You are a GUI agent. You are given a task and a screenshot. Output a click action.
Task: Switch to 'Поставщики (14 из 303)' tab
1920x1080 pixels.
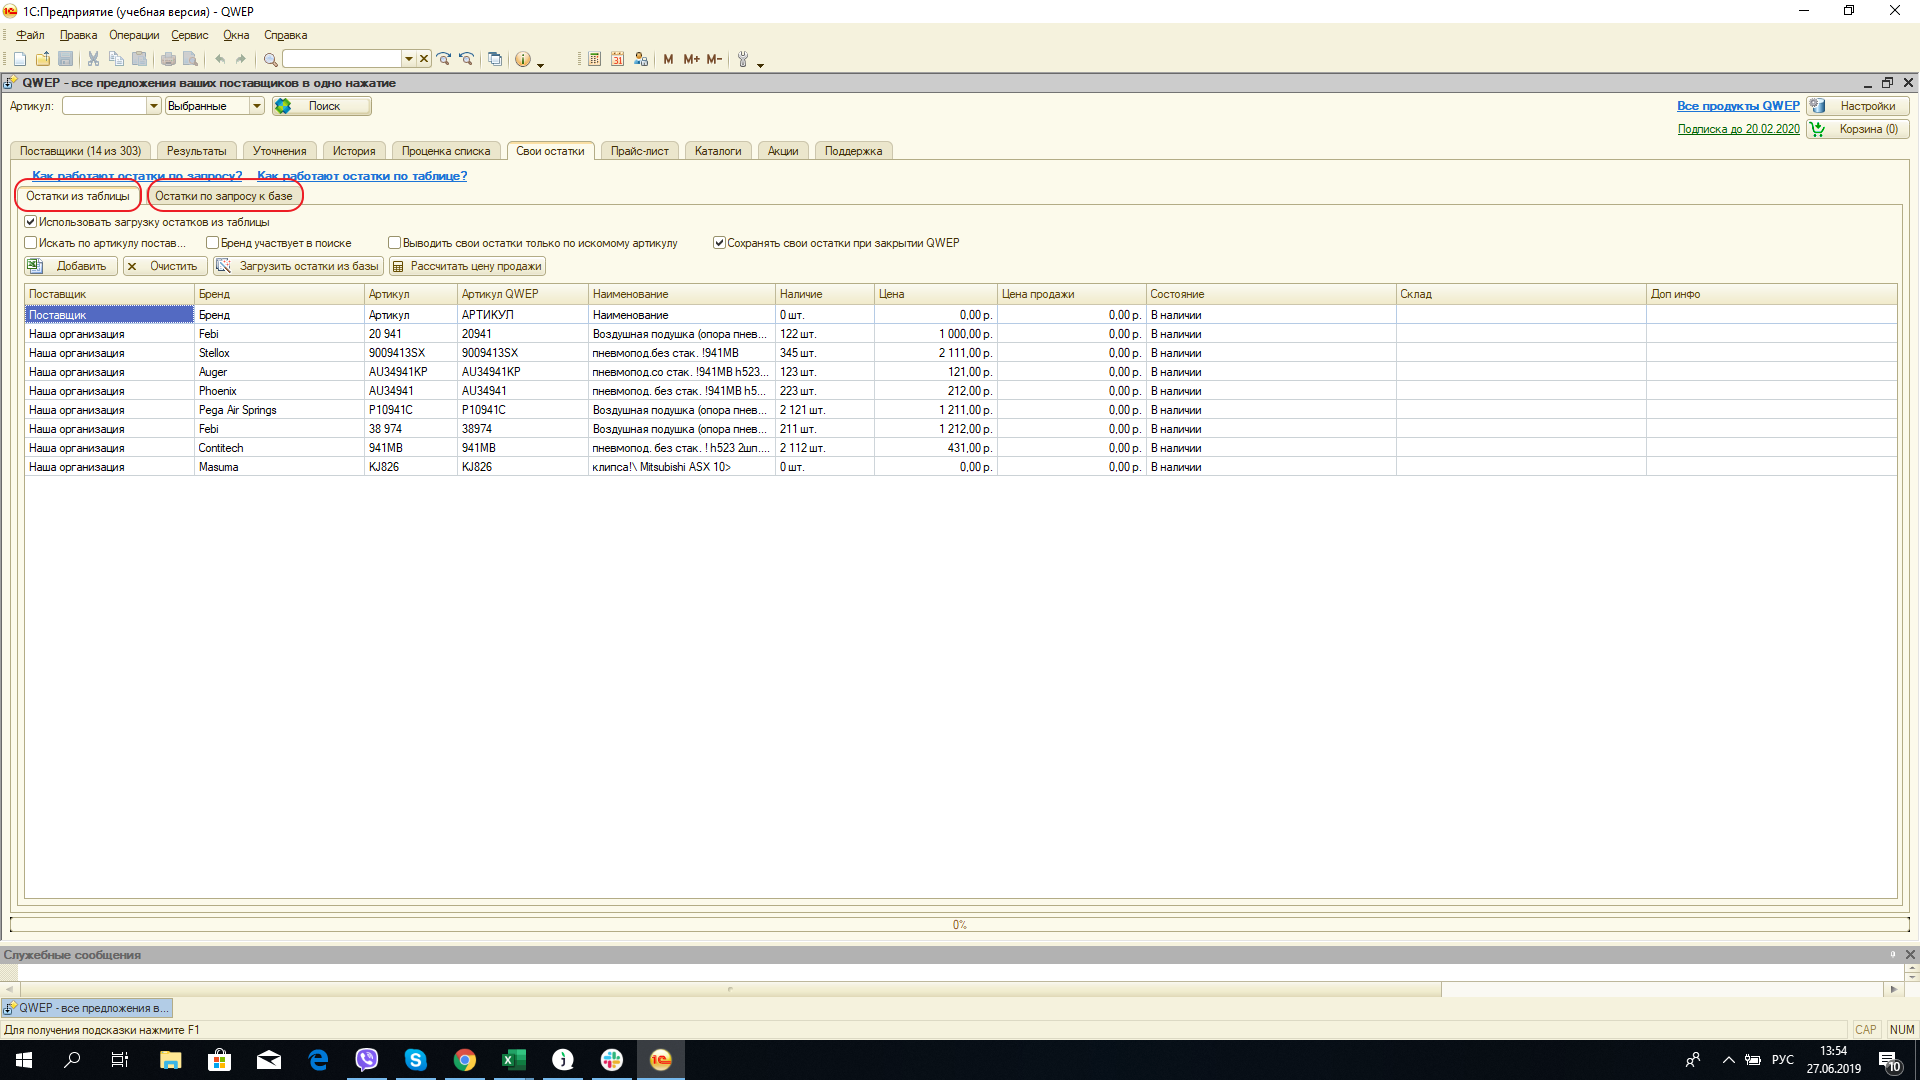pyautogui.click(x=81, y=151)
